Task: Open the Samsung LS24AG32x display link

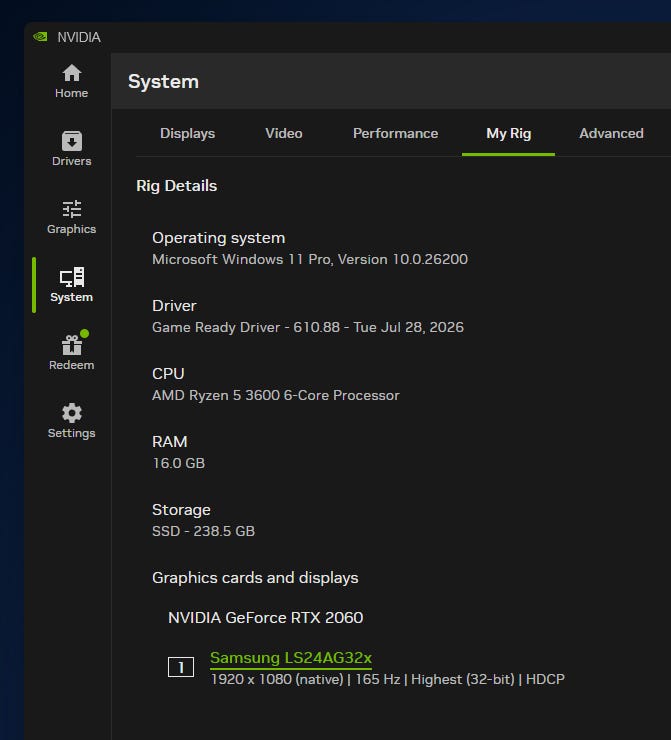Action: (291, 658)
